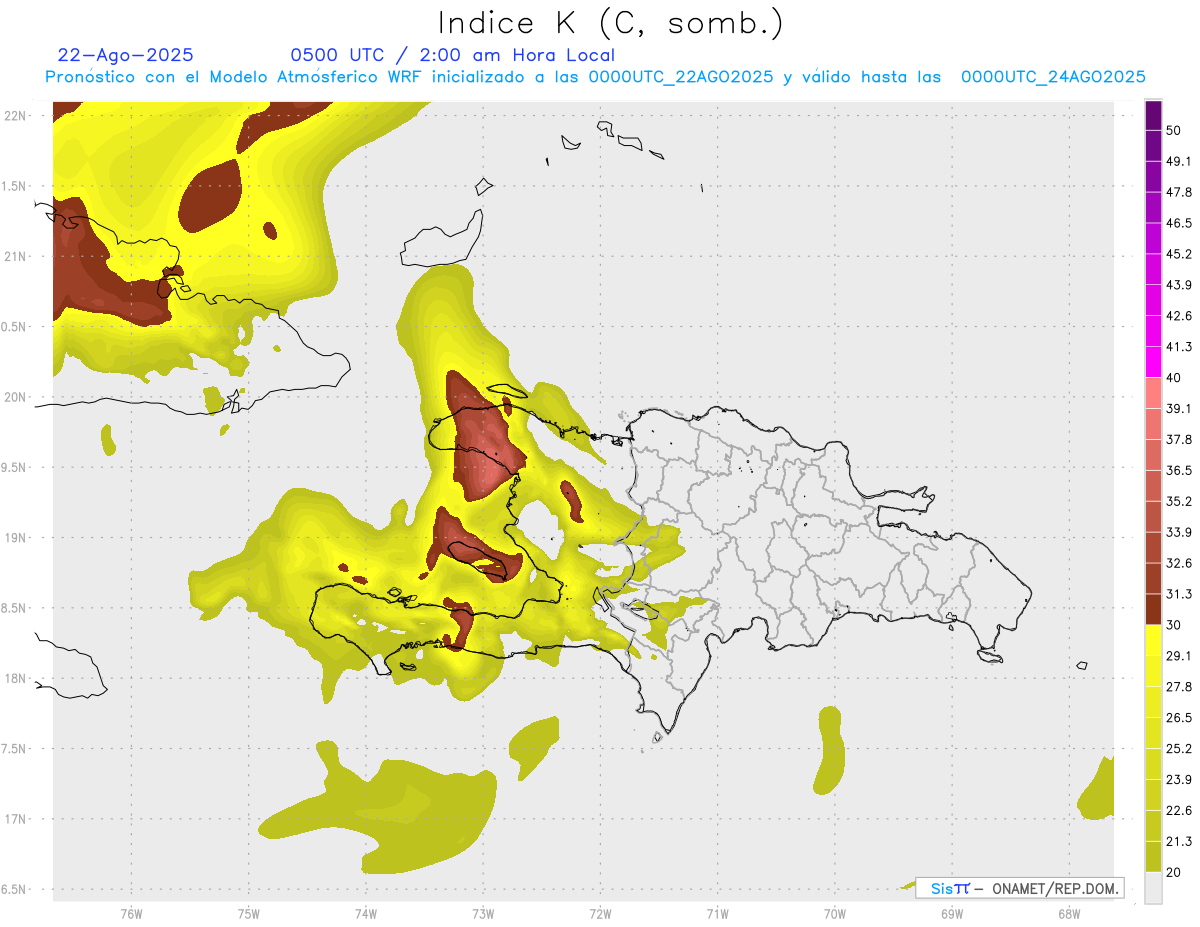The height and width of the screenshot is (927, 1200).
Task: Click the longitude label '71W'
Action: click(x=717, y=913)
